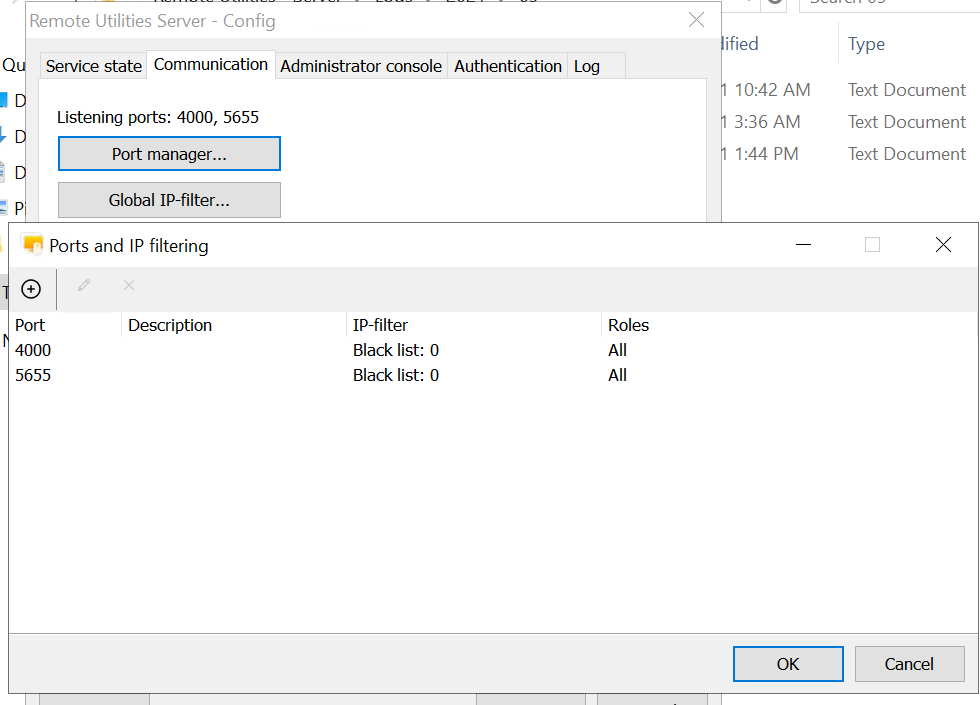Click the Ports and IP filtering window icon
This screenshot has height=705, width=980.
33,245
